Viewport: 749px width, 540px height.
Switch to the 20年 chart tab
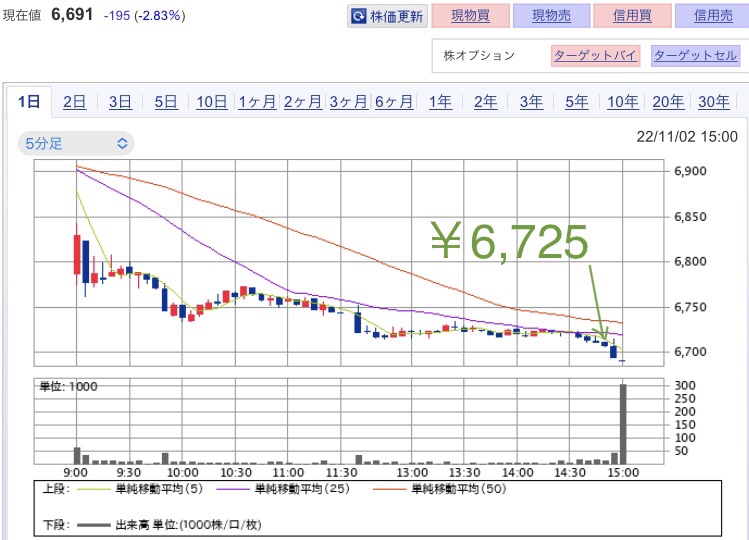pyautogui.click(x=668, y=102)
